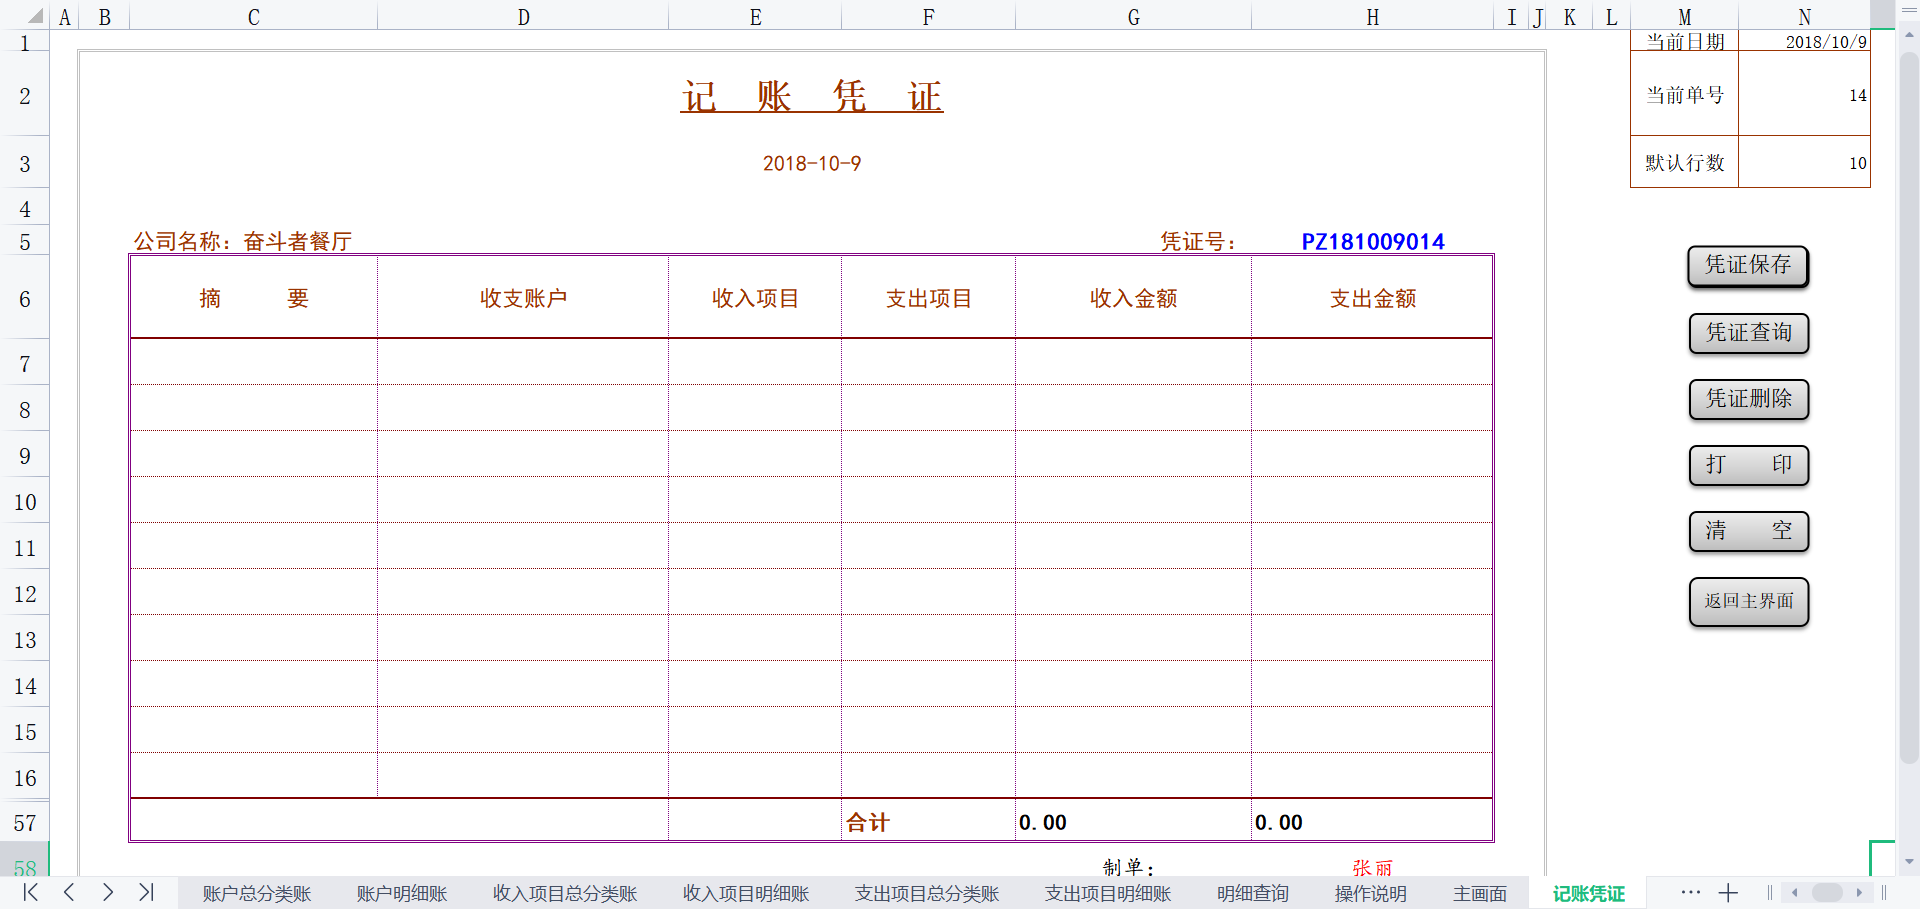Select row 10 header
Image resolution: width=1920 pixels, height=909 pixels.
tap(25, 502)
